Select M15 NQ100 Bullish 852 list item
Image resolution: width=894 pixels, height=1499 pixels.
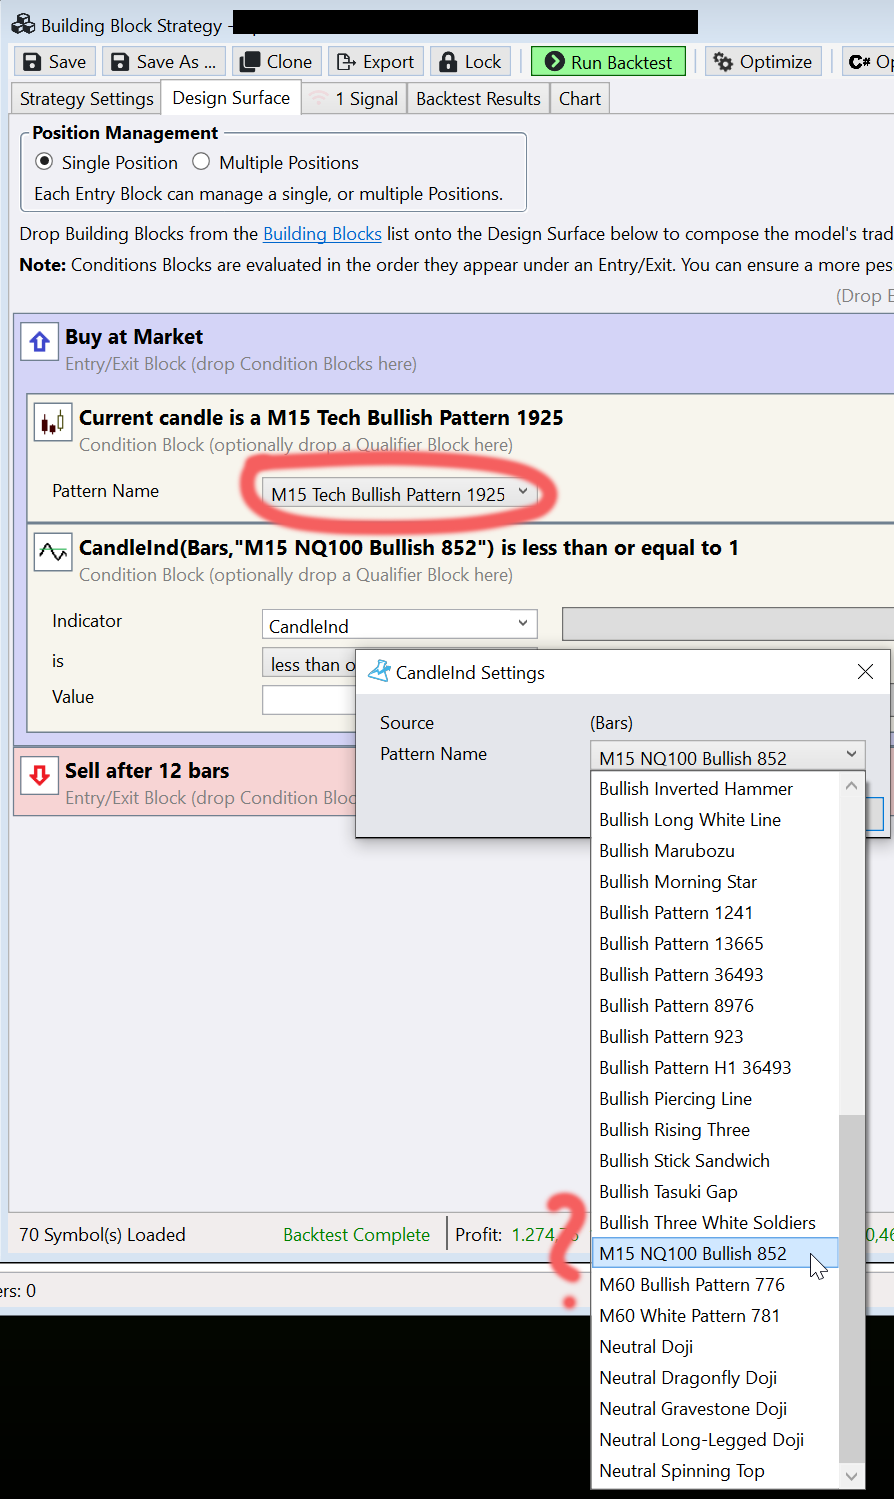coord(714,1254)
